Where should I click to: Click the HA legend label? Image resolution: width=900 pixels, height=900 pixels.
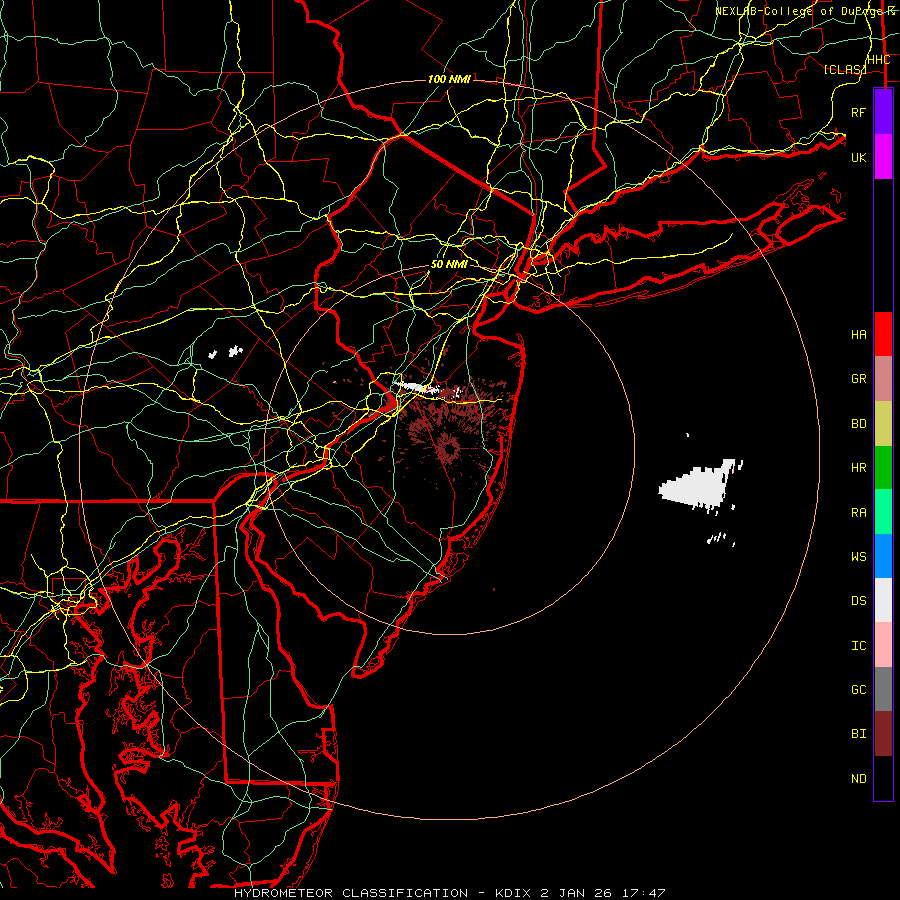tap(858, 335)
